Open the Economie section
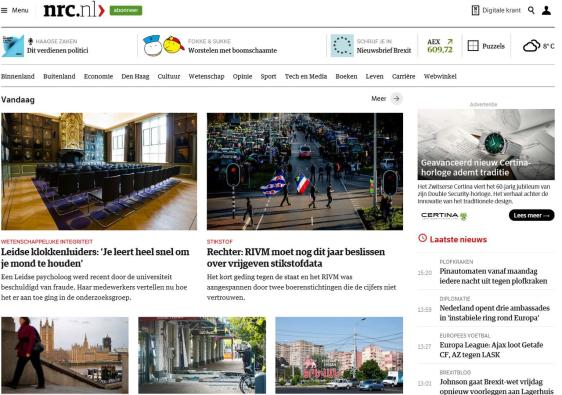 [x=98, y=76]
